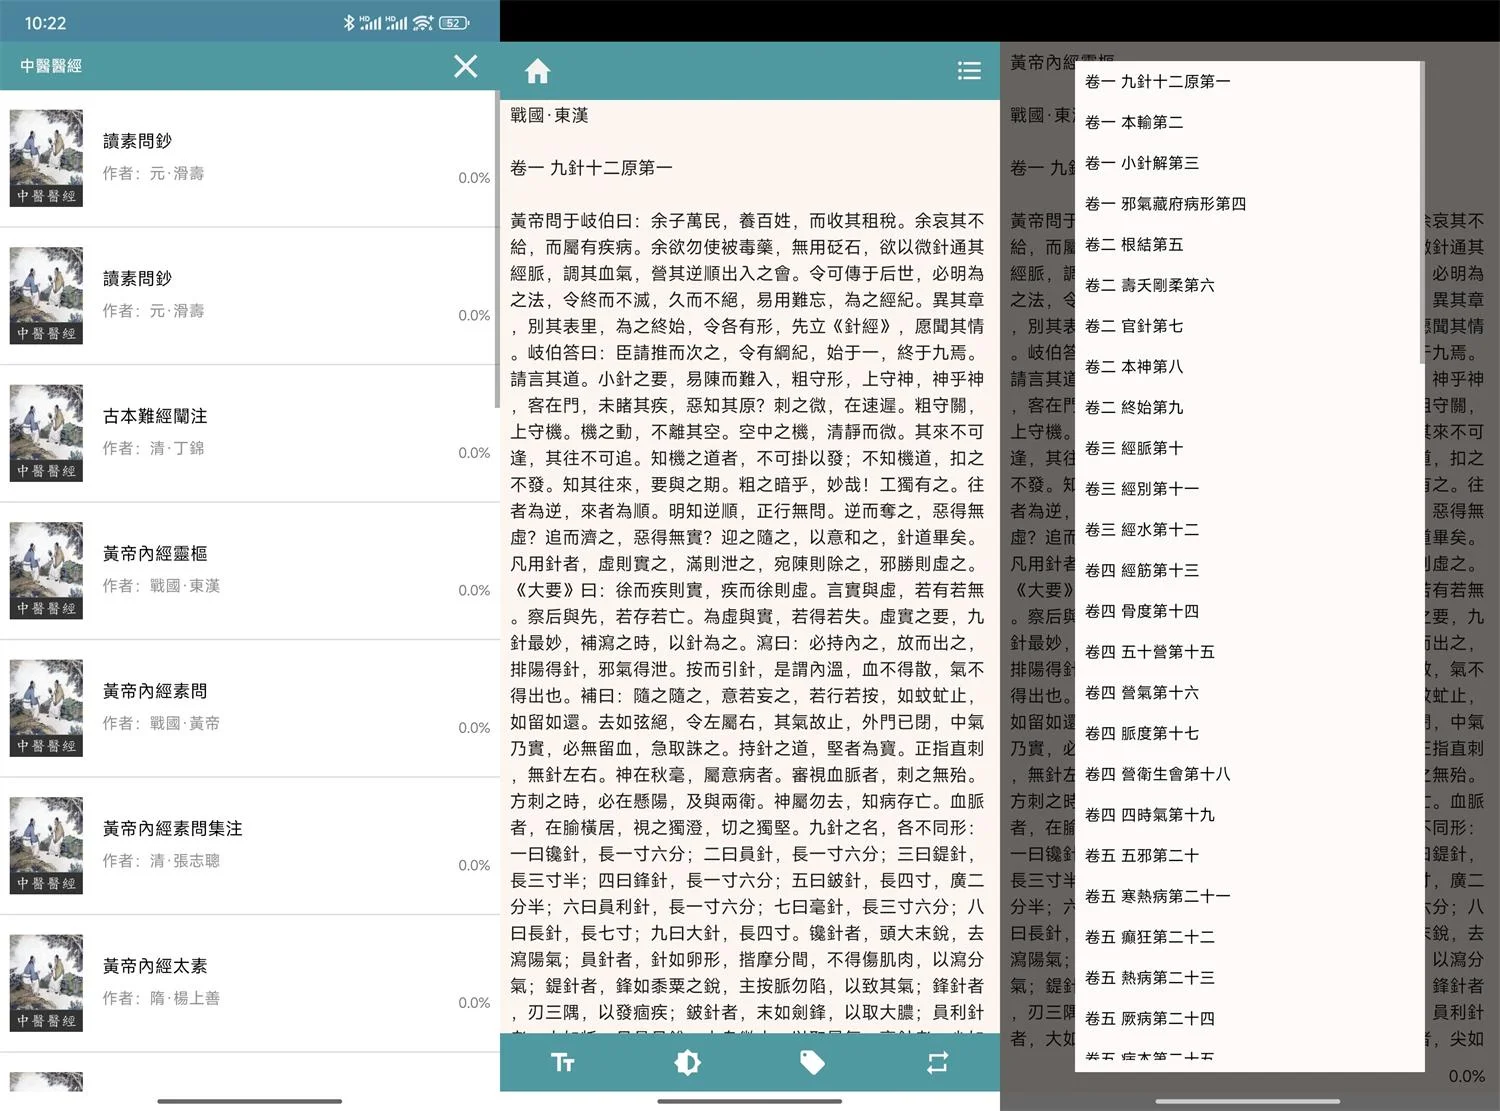Tap the cover thumbnail of 黃帝內經太素
Viewport: 1500px width, 1111px height.
click(46, 983)
